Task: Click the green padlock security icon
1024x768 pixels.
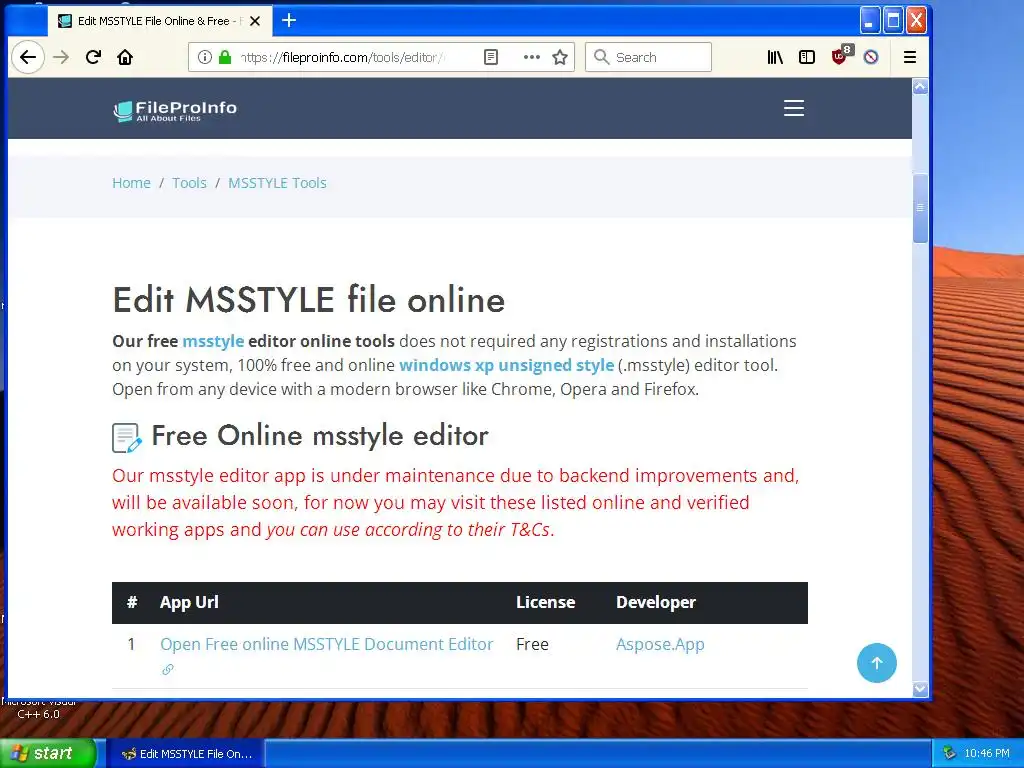Action: [x=225, y=57]
